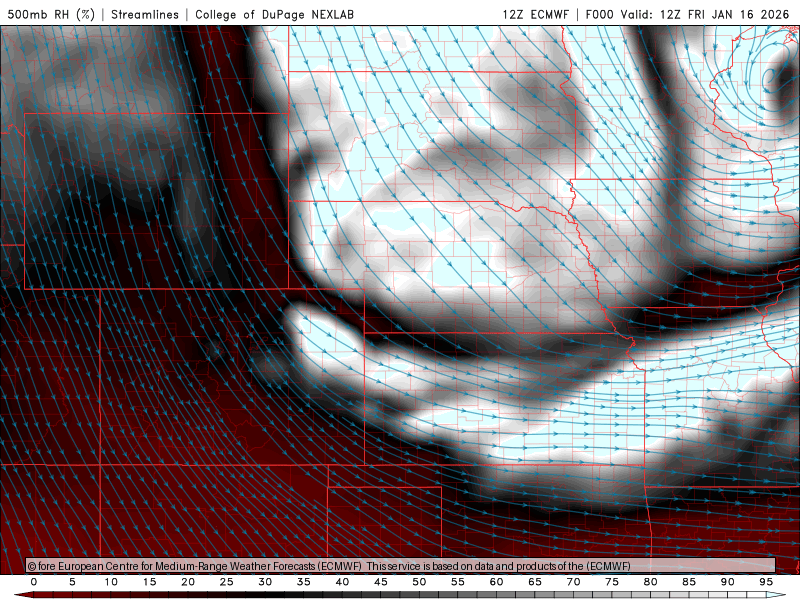Select the "65" value on the legend
The image size is (800, 600).
click(x=535, y=582)
